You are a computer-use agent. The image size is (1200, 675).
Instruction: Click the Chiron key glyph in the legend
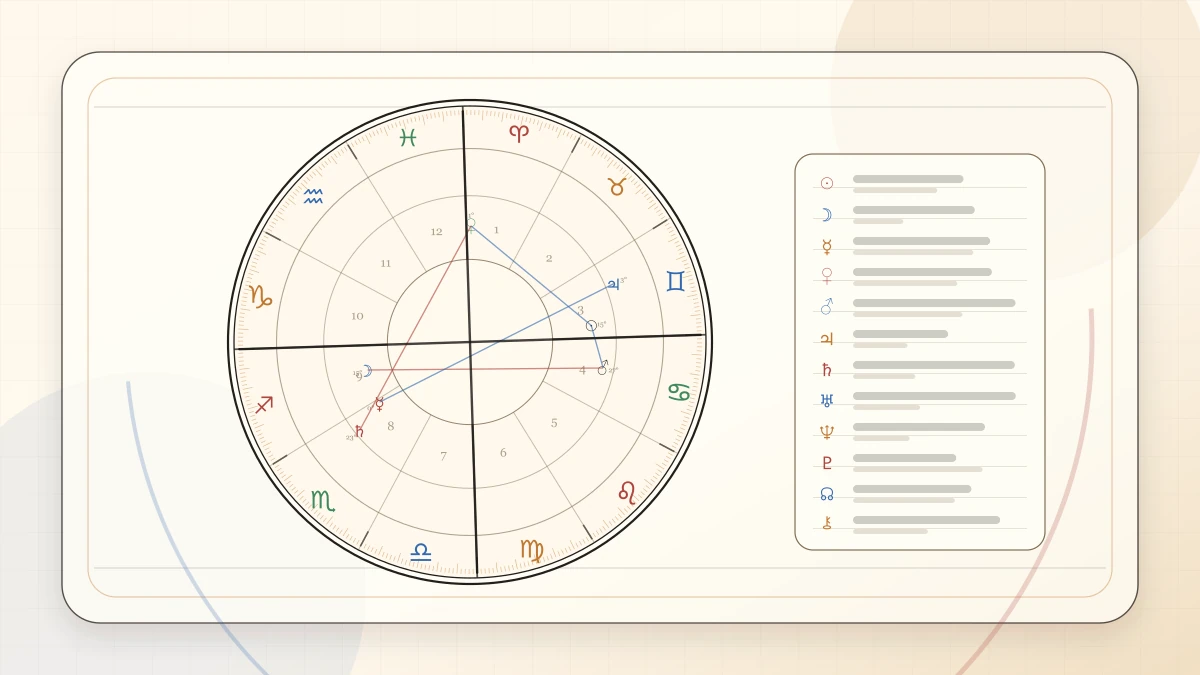point(827,522)
